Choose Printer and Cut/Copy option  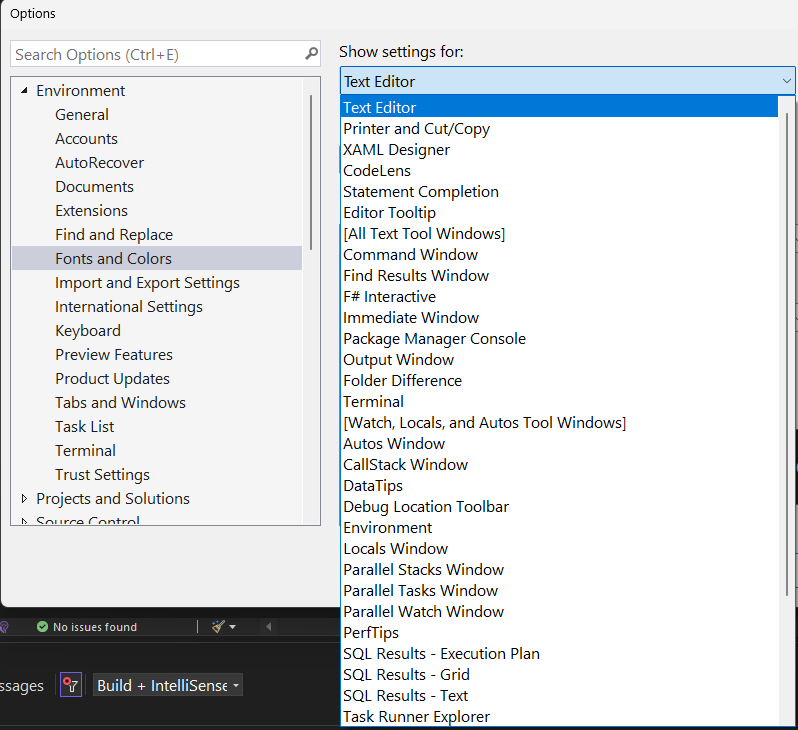click(x=559, y=128)
